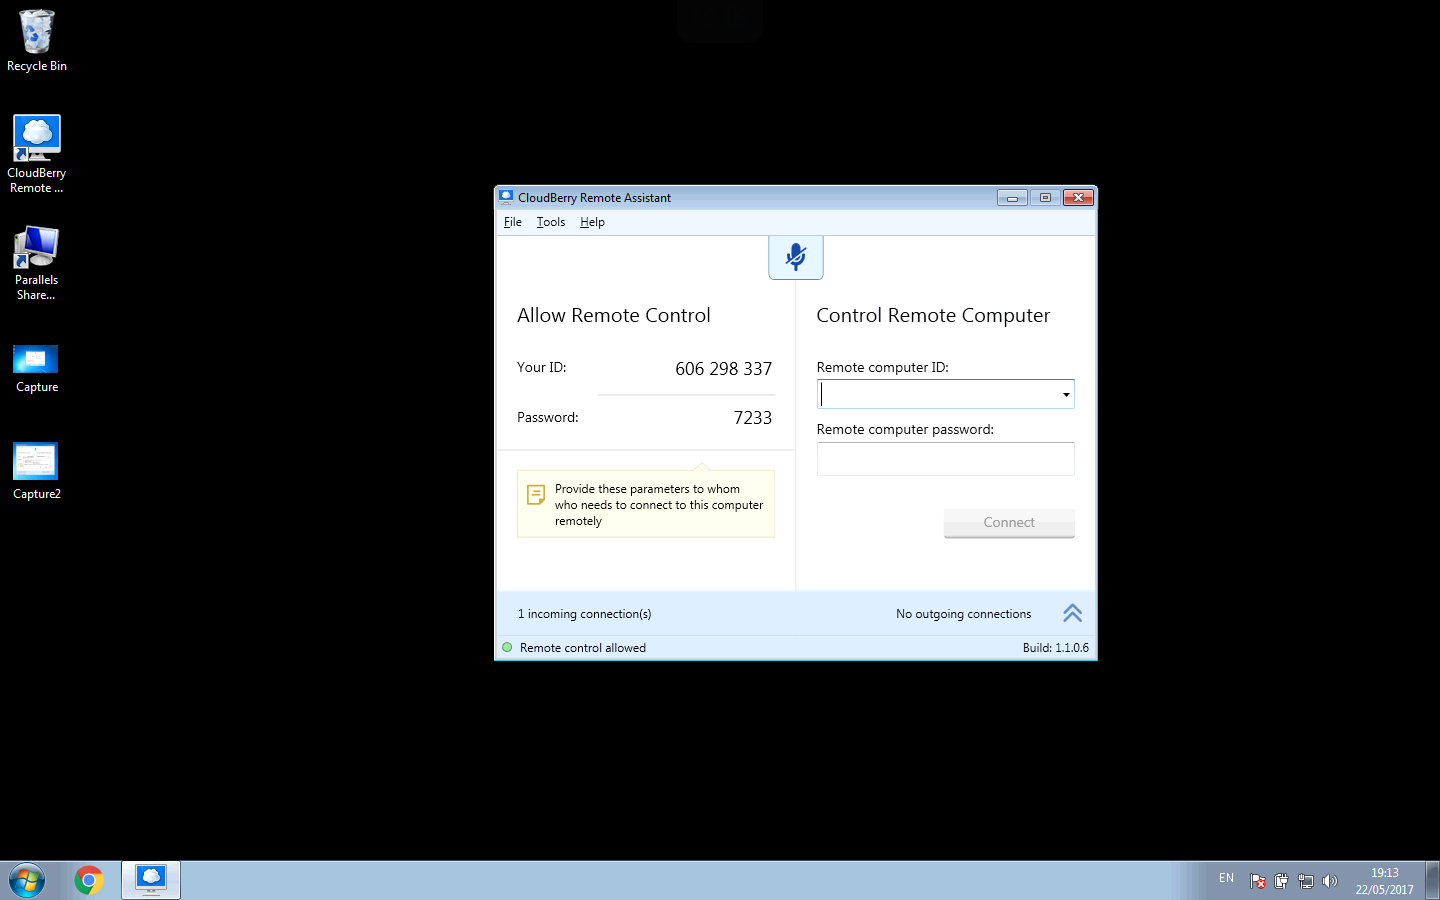Open the Tools menu
This screenshot has width=1440, height=900.
551,222
